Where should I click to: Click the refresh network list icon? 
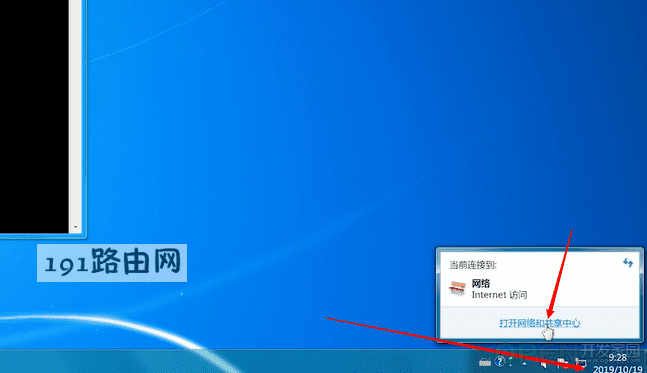click(x=628, y=262)
